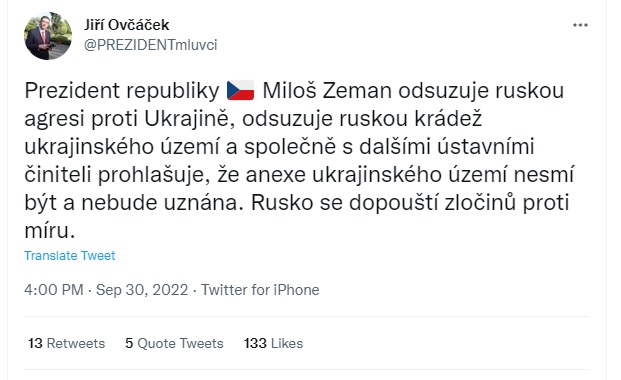
Task: View the 5 Quote Tweets list
Action: click(x=174, y=343)
